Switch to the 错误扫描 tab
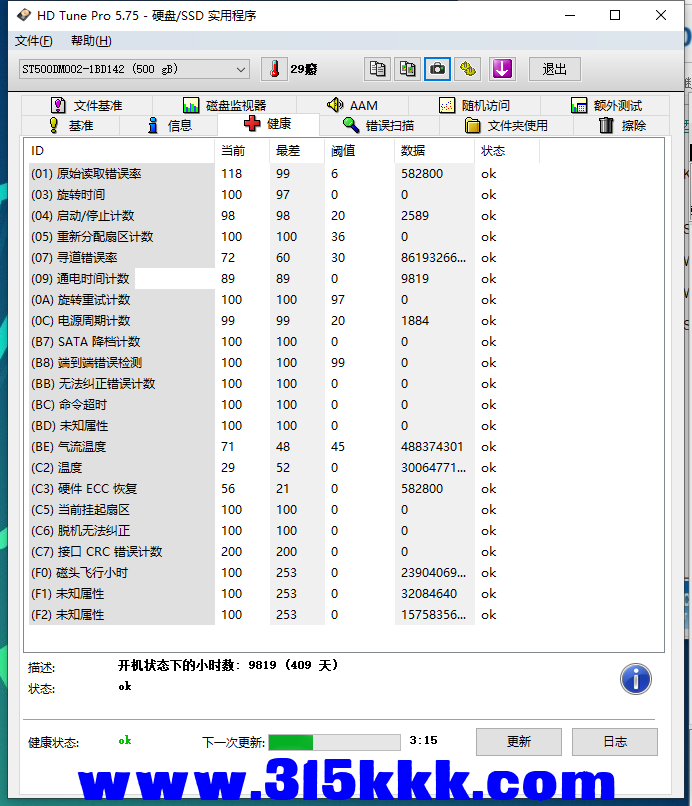The width and height of the screenshot is (692, 806). [x=377, y=125]
